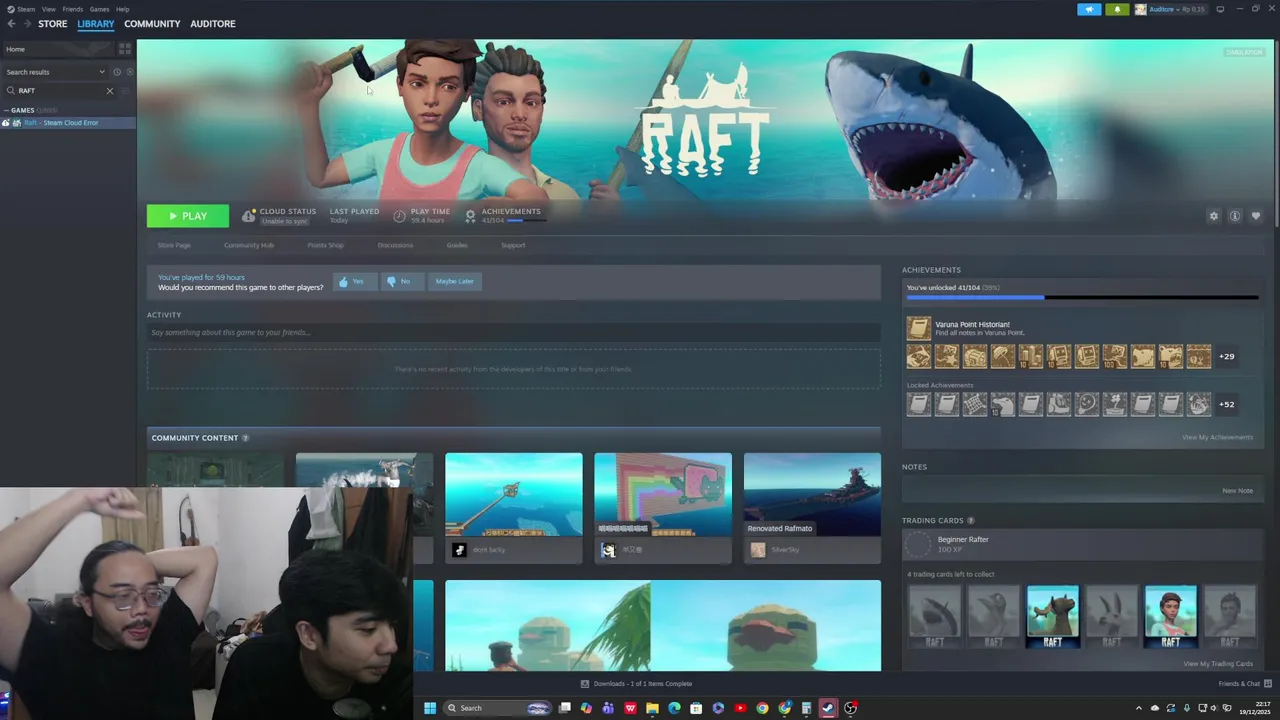Open game info icon
The image size is (1280, 720).
pyautogui.click(x=1235, y=216)
